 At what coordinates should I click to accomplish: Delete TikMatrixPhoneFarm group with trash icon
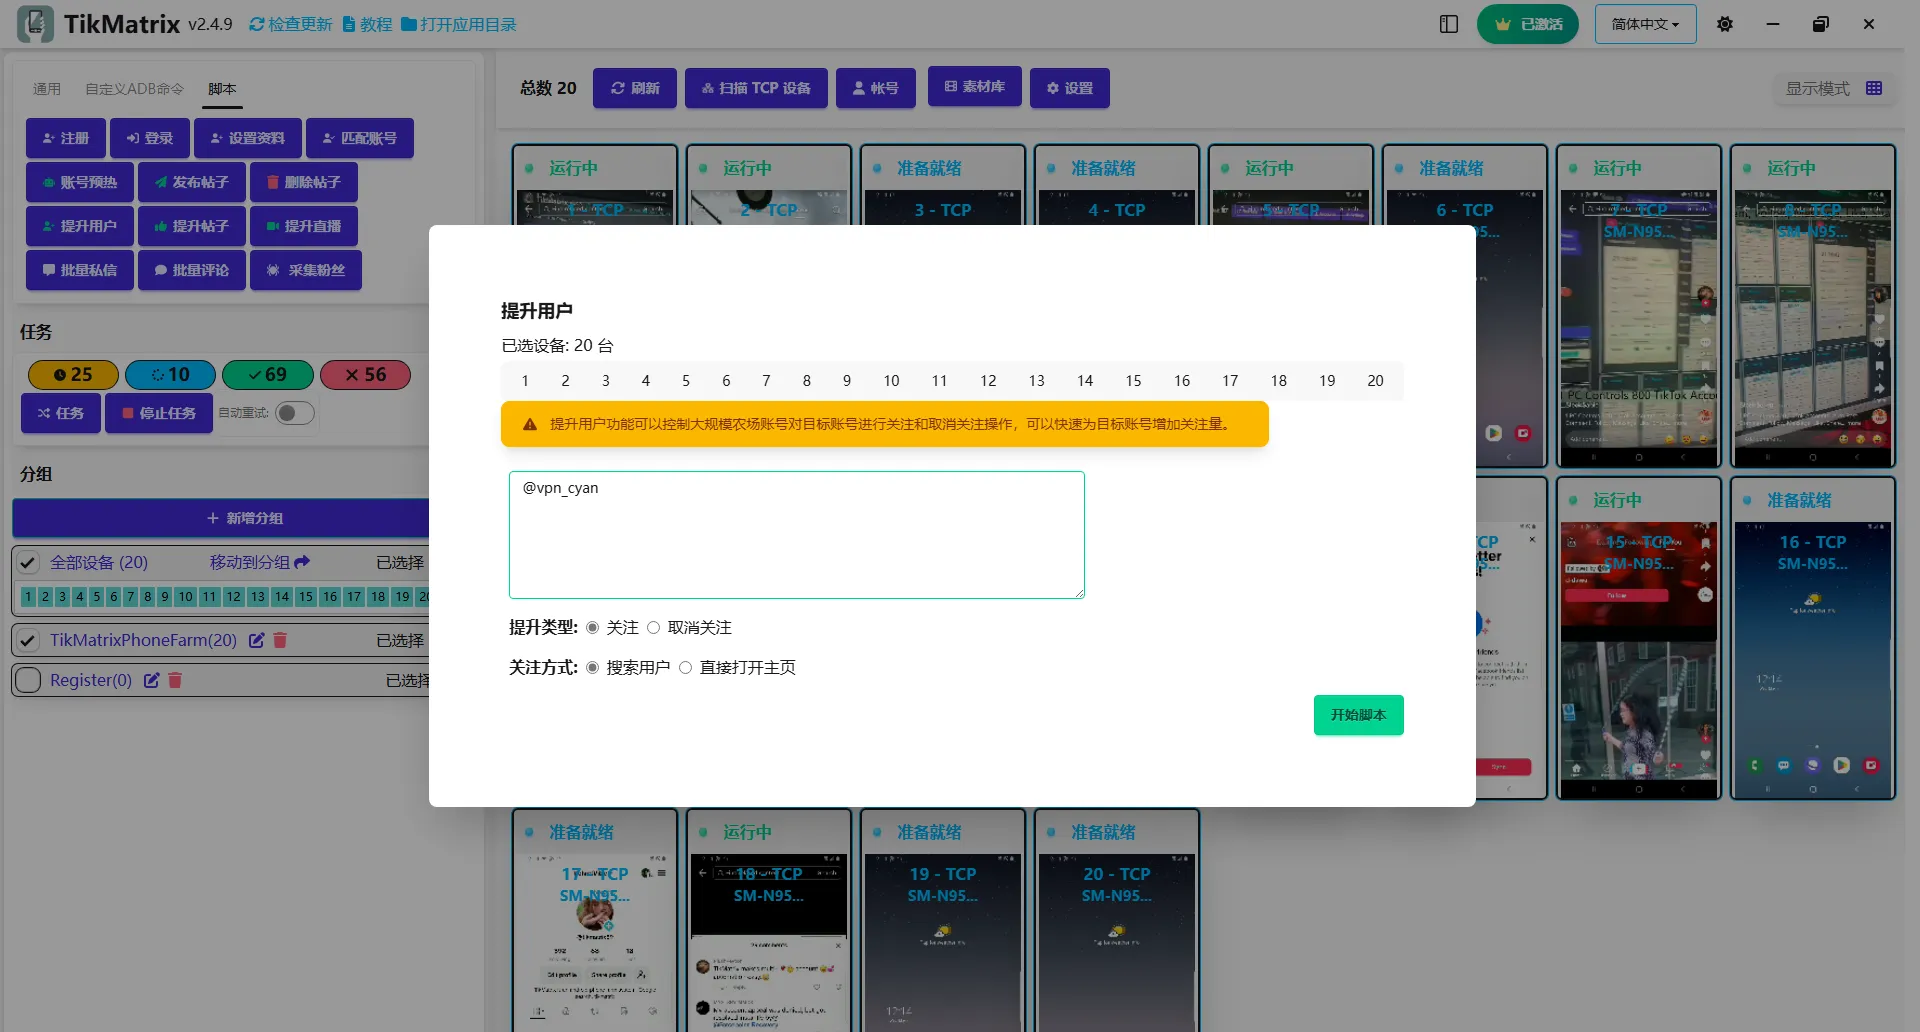tap(280, 640)
